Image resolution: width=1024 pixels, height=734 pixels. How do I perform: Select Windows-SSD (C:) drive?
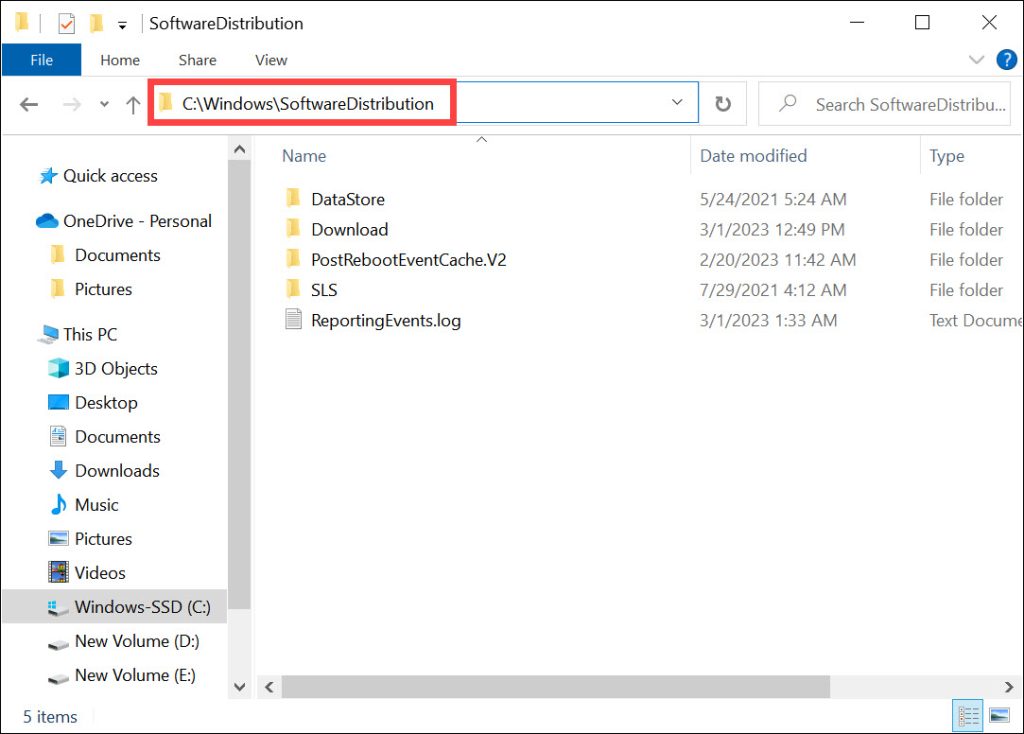pos(115,607)
